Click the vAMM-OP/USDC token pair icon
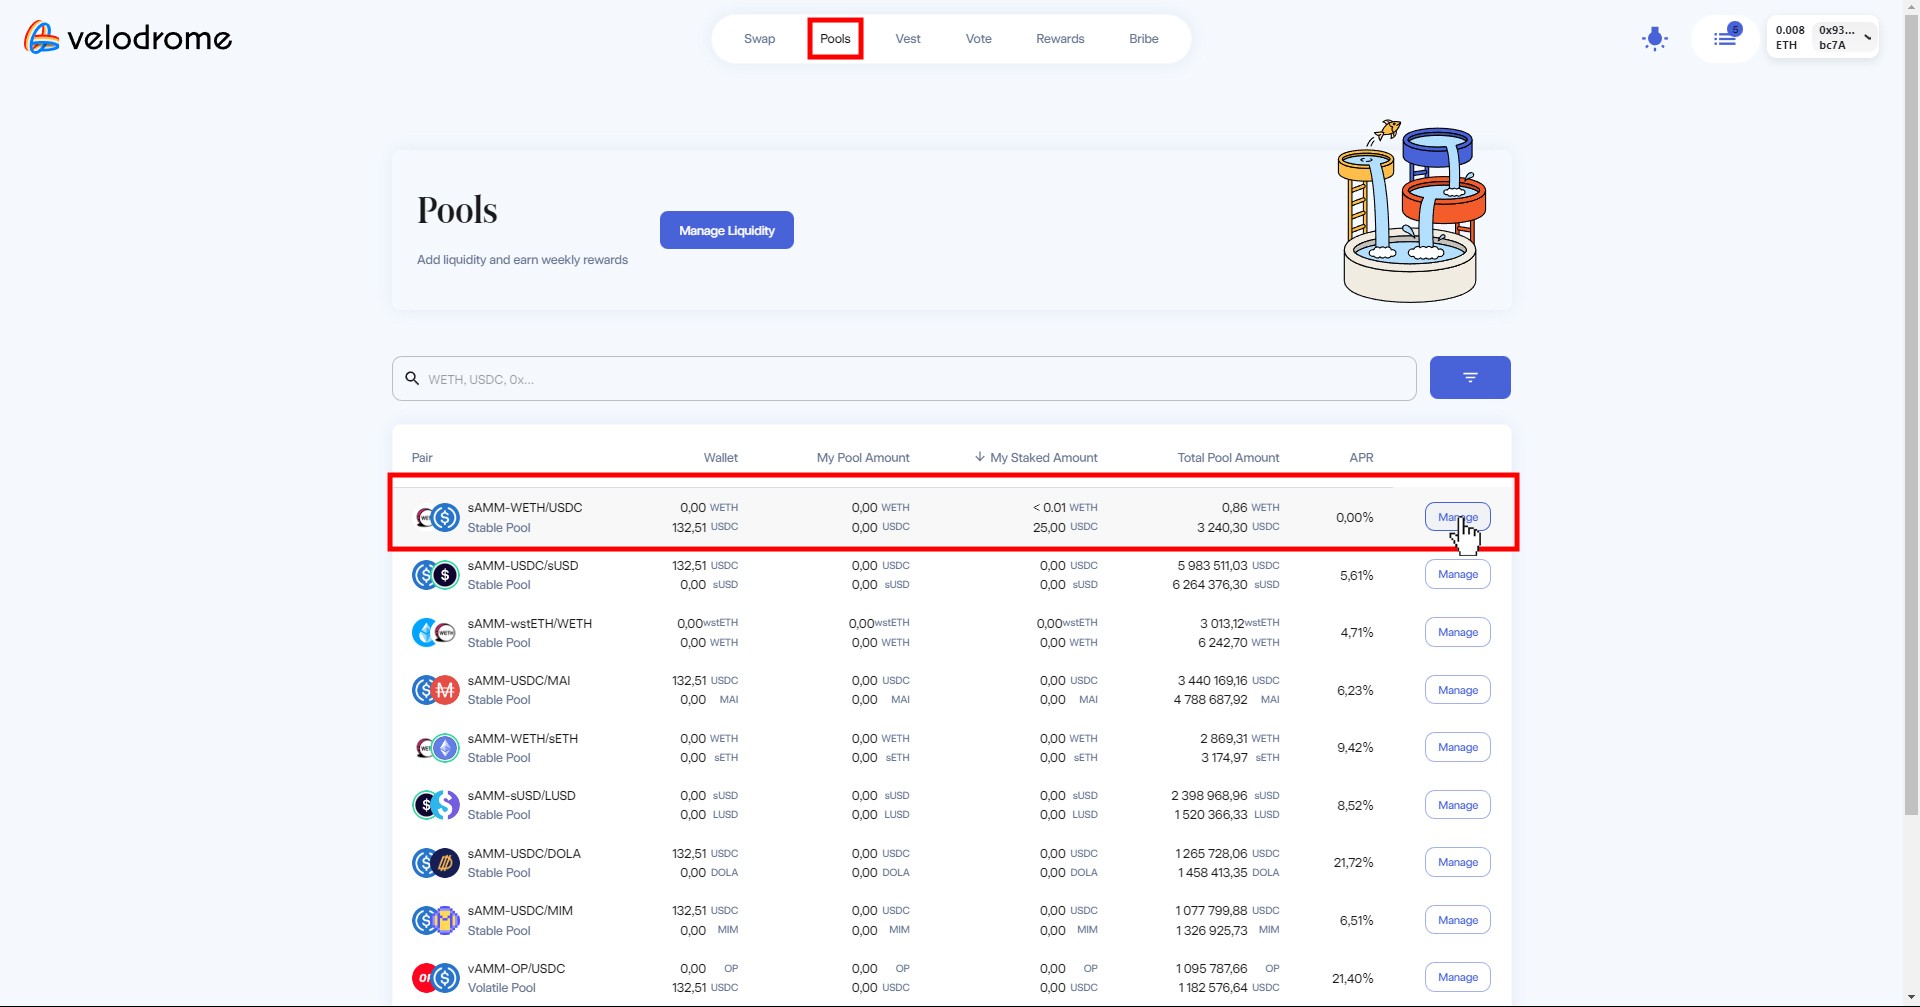 tap(436, 977)
